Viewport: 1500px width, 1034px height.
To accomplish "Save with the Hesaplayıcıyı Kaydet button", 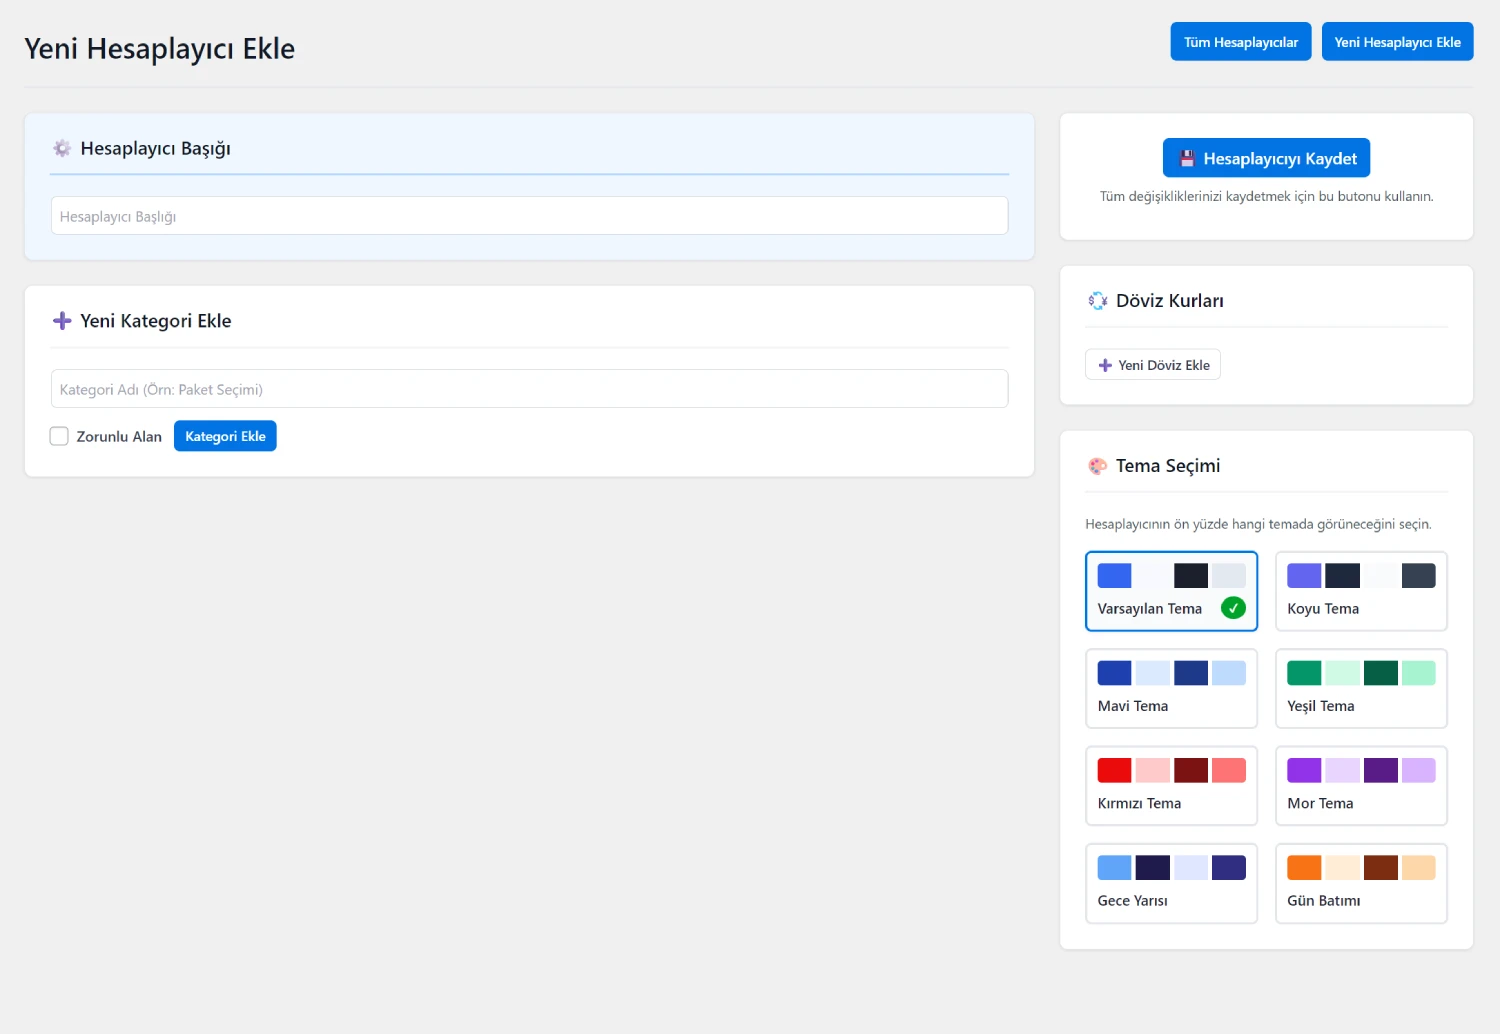I will pos(1266,158).
